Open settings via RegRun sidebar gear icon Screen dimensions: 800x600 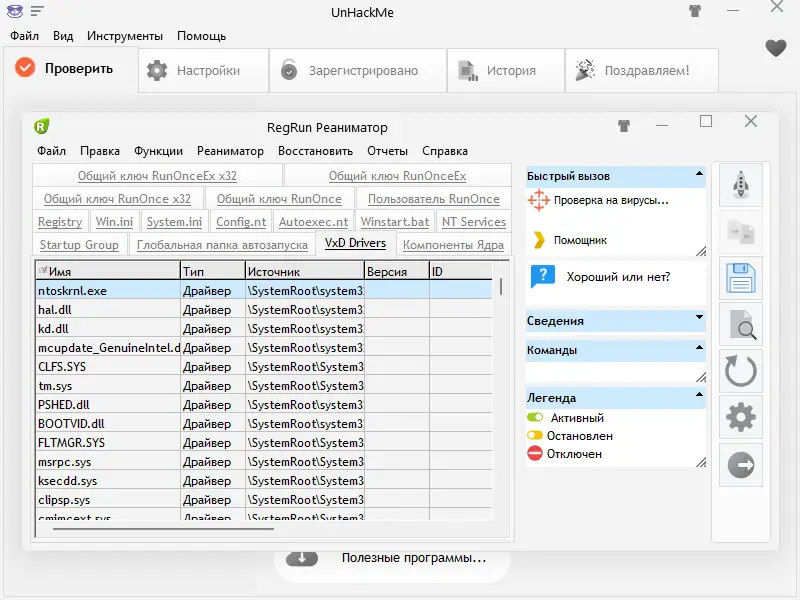(x=740, y=418)
